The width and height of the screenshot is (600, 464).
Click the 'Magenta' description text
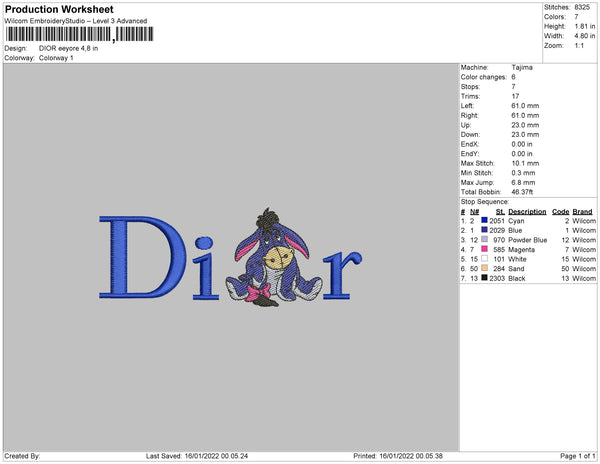522,250
